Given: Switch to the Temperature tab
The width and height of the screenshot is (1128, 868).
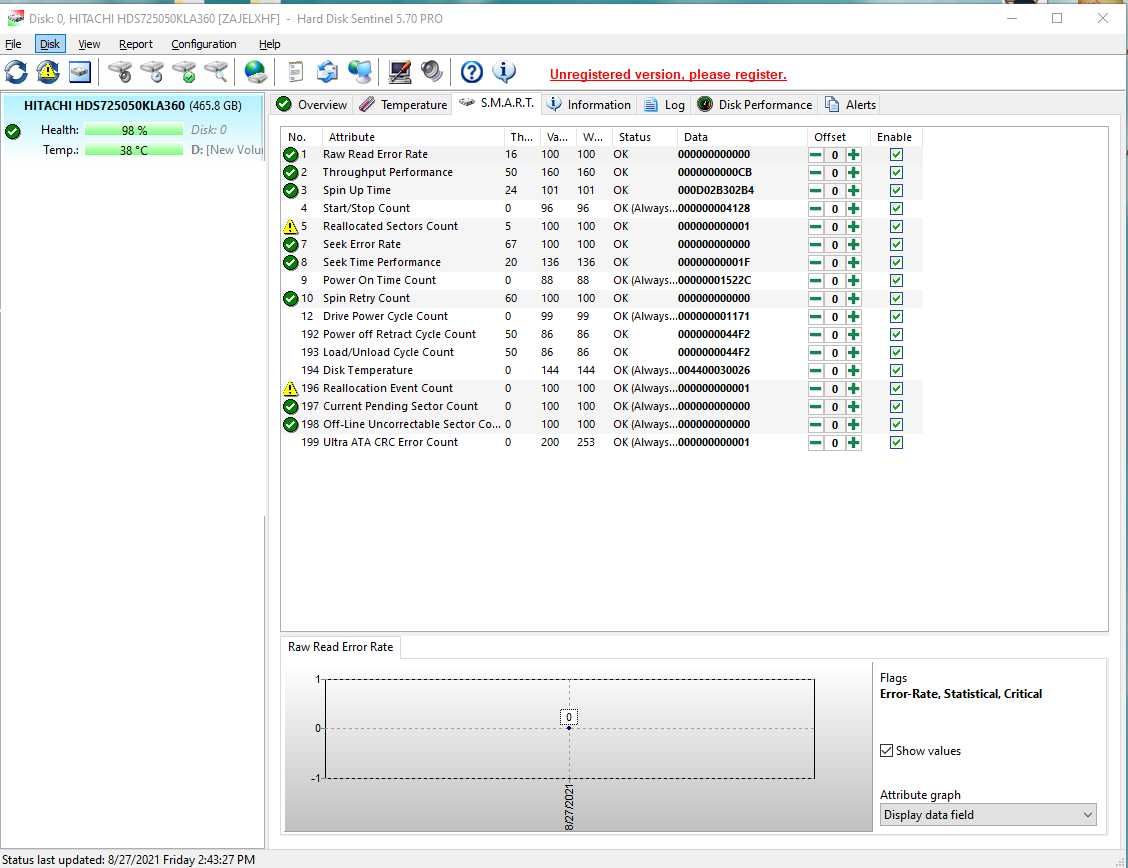Looking at the screenshot, I should (403, 104).
